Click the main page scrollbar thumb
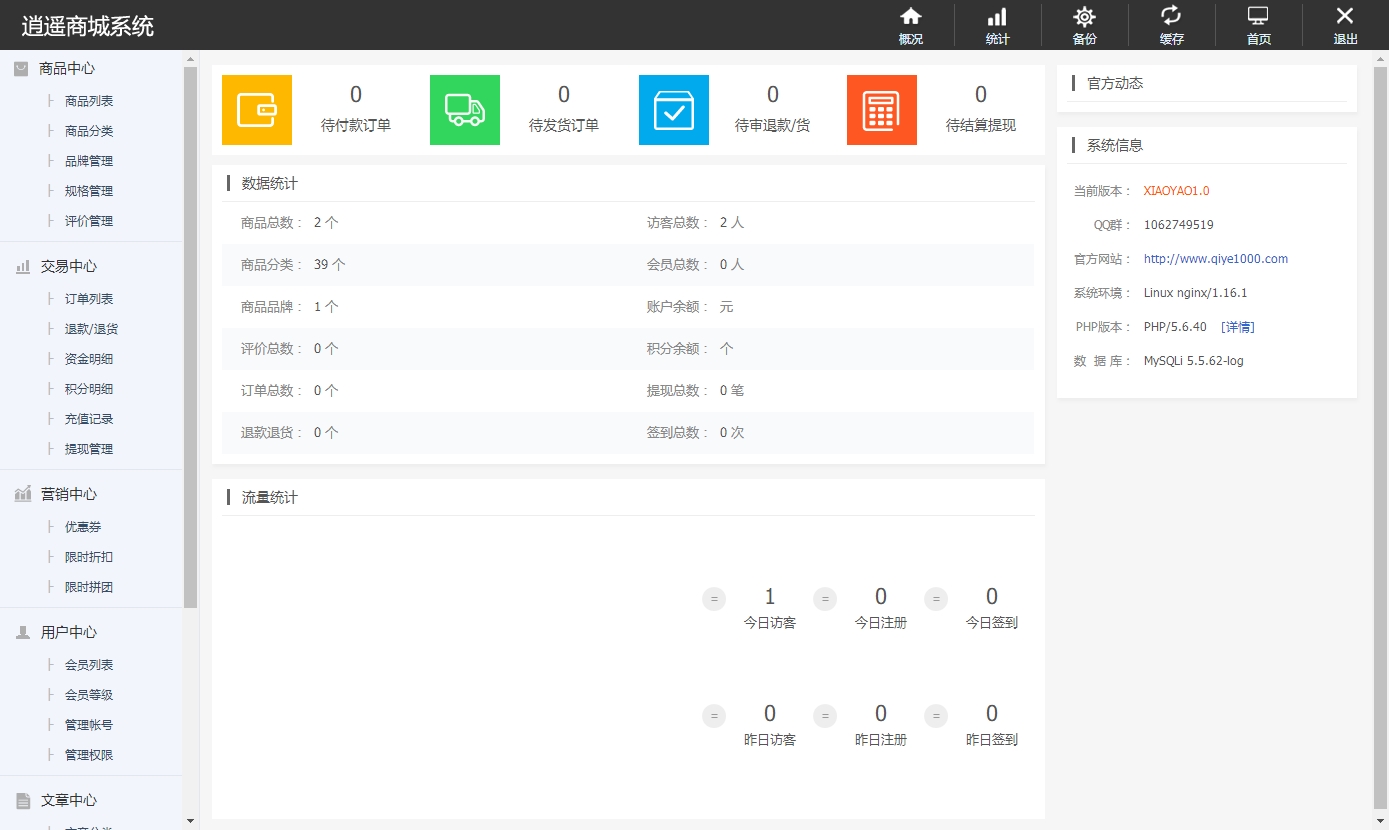 1380,438
